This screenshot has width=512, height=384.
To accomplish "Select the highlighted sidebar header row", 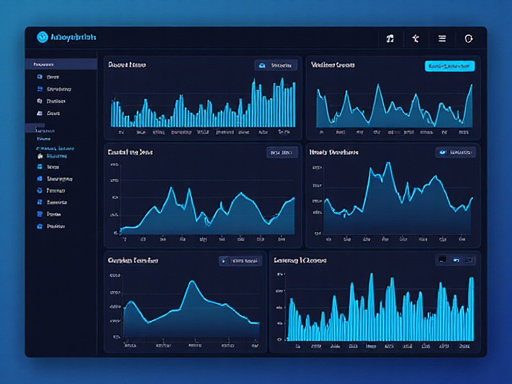I will [x=61, y=64].
